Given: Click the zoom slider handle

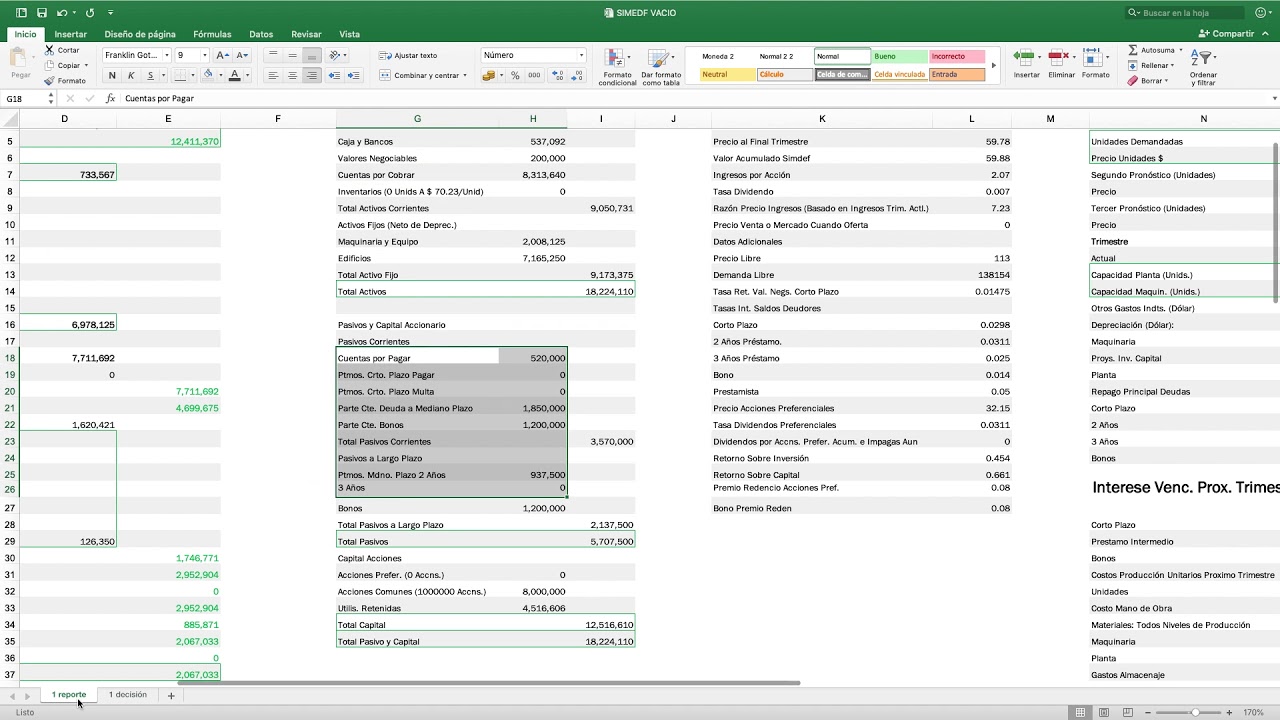Looking at the screenshot, I should (x=1195, y=712).
